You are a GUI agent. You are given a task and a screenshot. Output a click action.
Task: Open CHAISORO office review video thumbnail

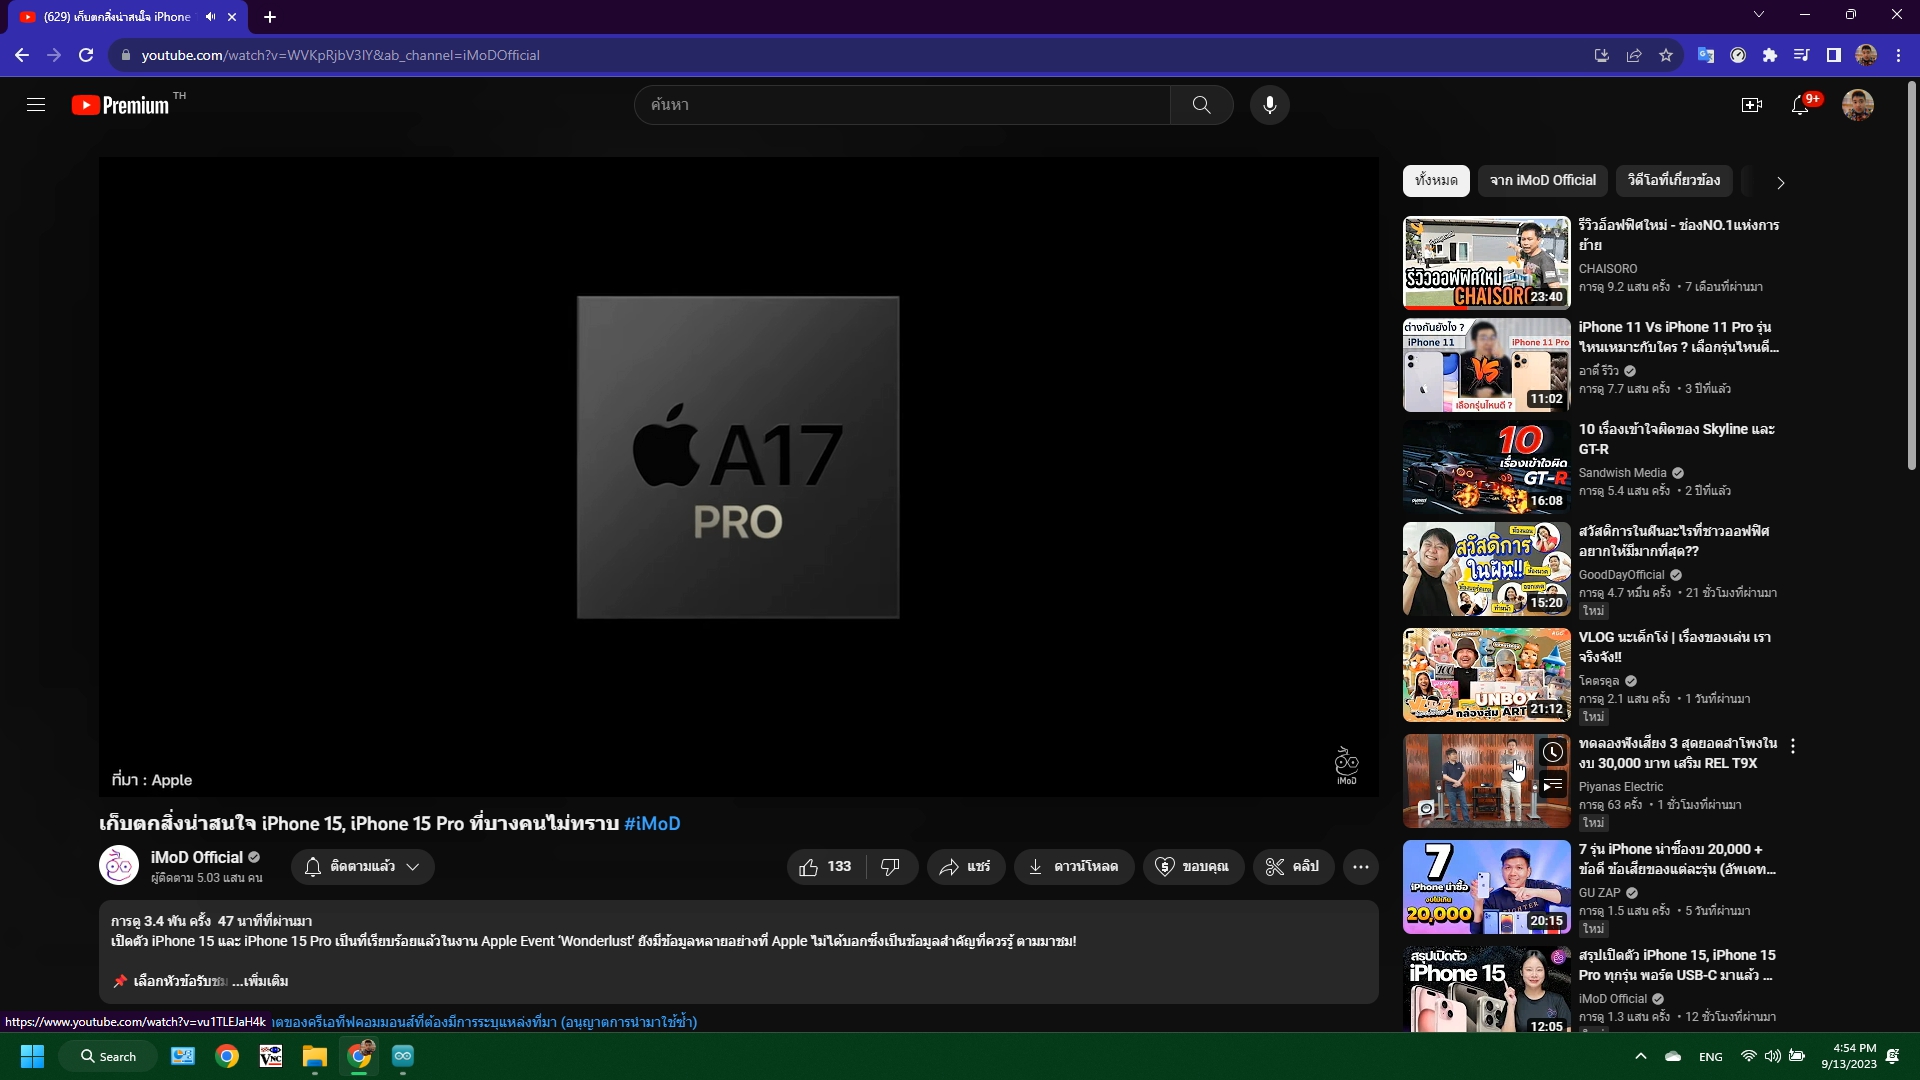pyautogui.click(x=1486, y=263)
